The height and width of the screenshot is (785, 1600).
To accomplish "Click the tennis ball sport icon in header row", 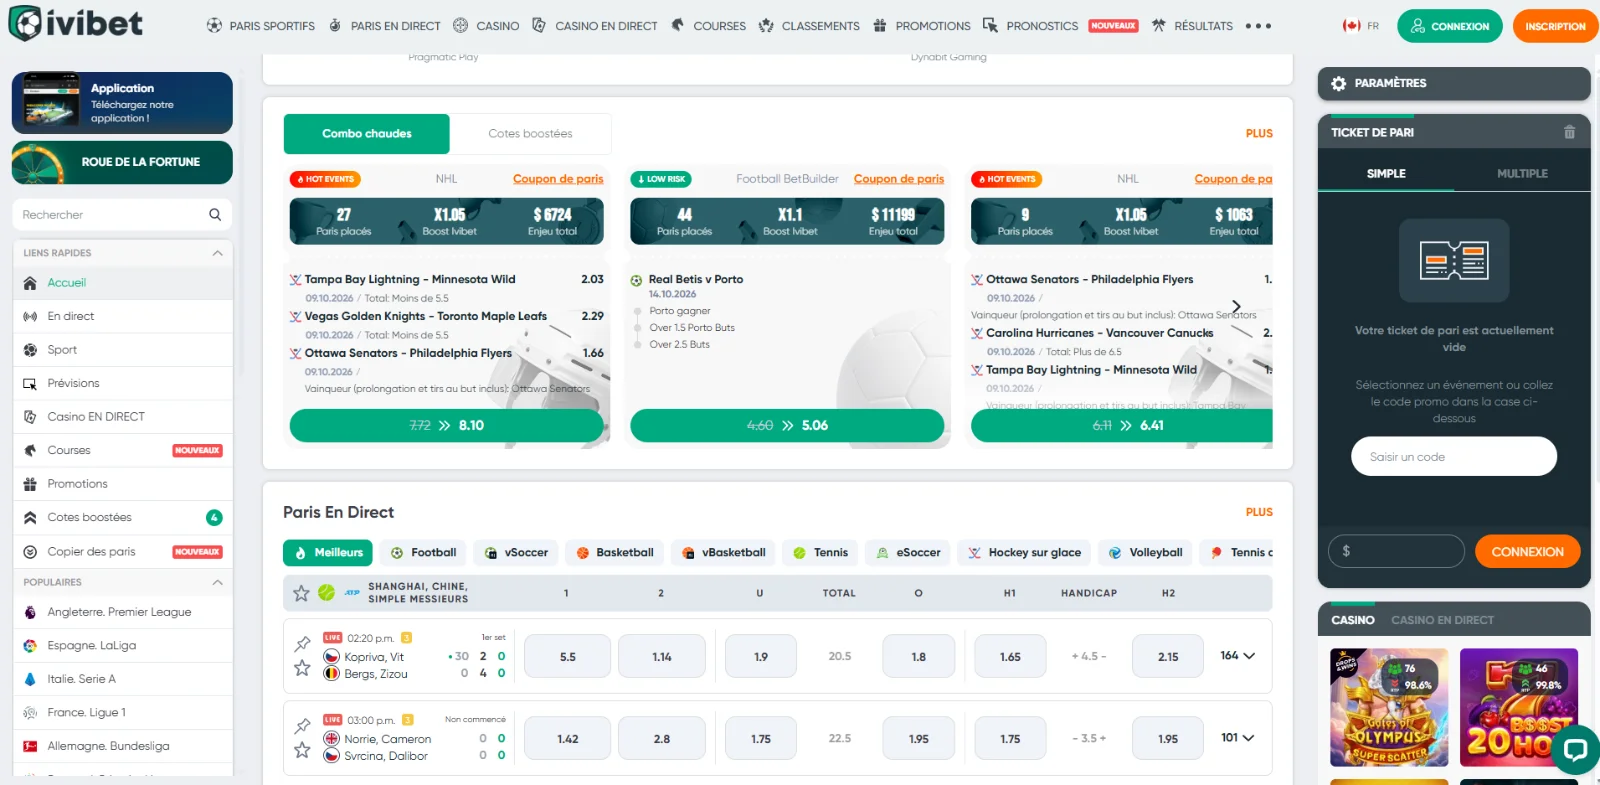I will 326,592.
